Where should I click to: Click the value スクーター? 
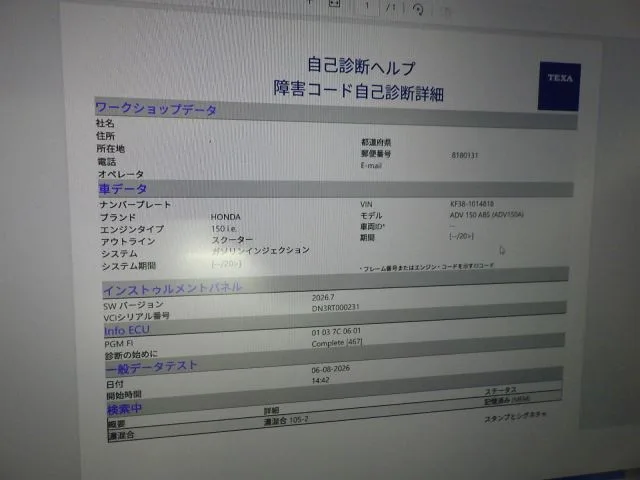(233, 240)
